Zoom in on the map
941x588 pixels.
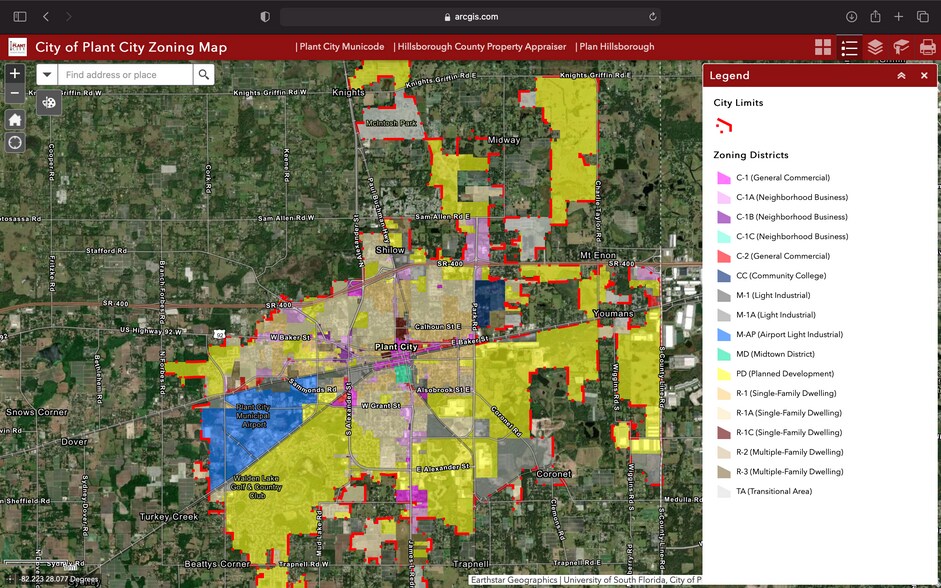14,74
